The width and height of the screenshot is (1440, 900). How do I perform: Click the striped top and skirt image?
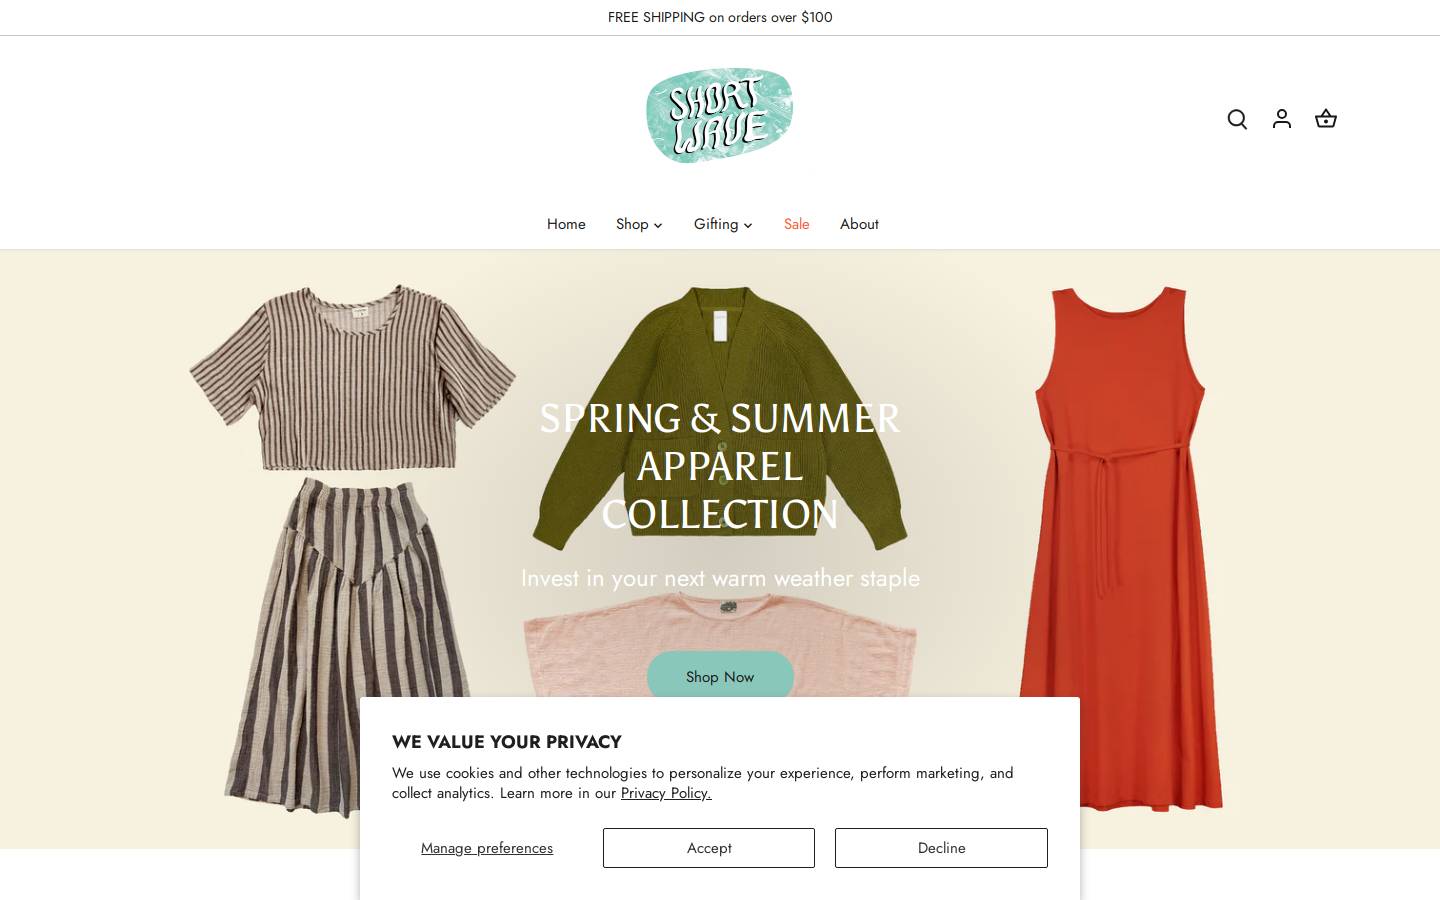[350, 550]
